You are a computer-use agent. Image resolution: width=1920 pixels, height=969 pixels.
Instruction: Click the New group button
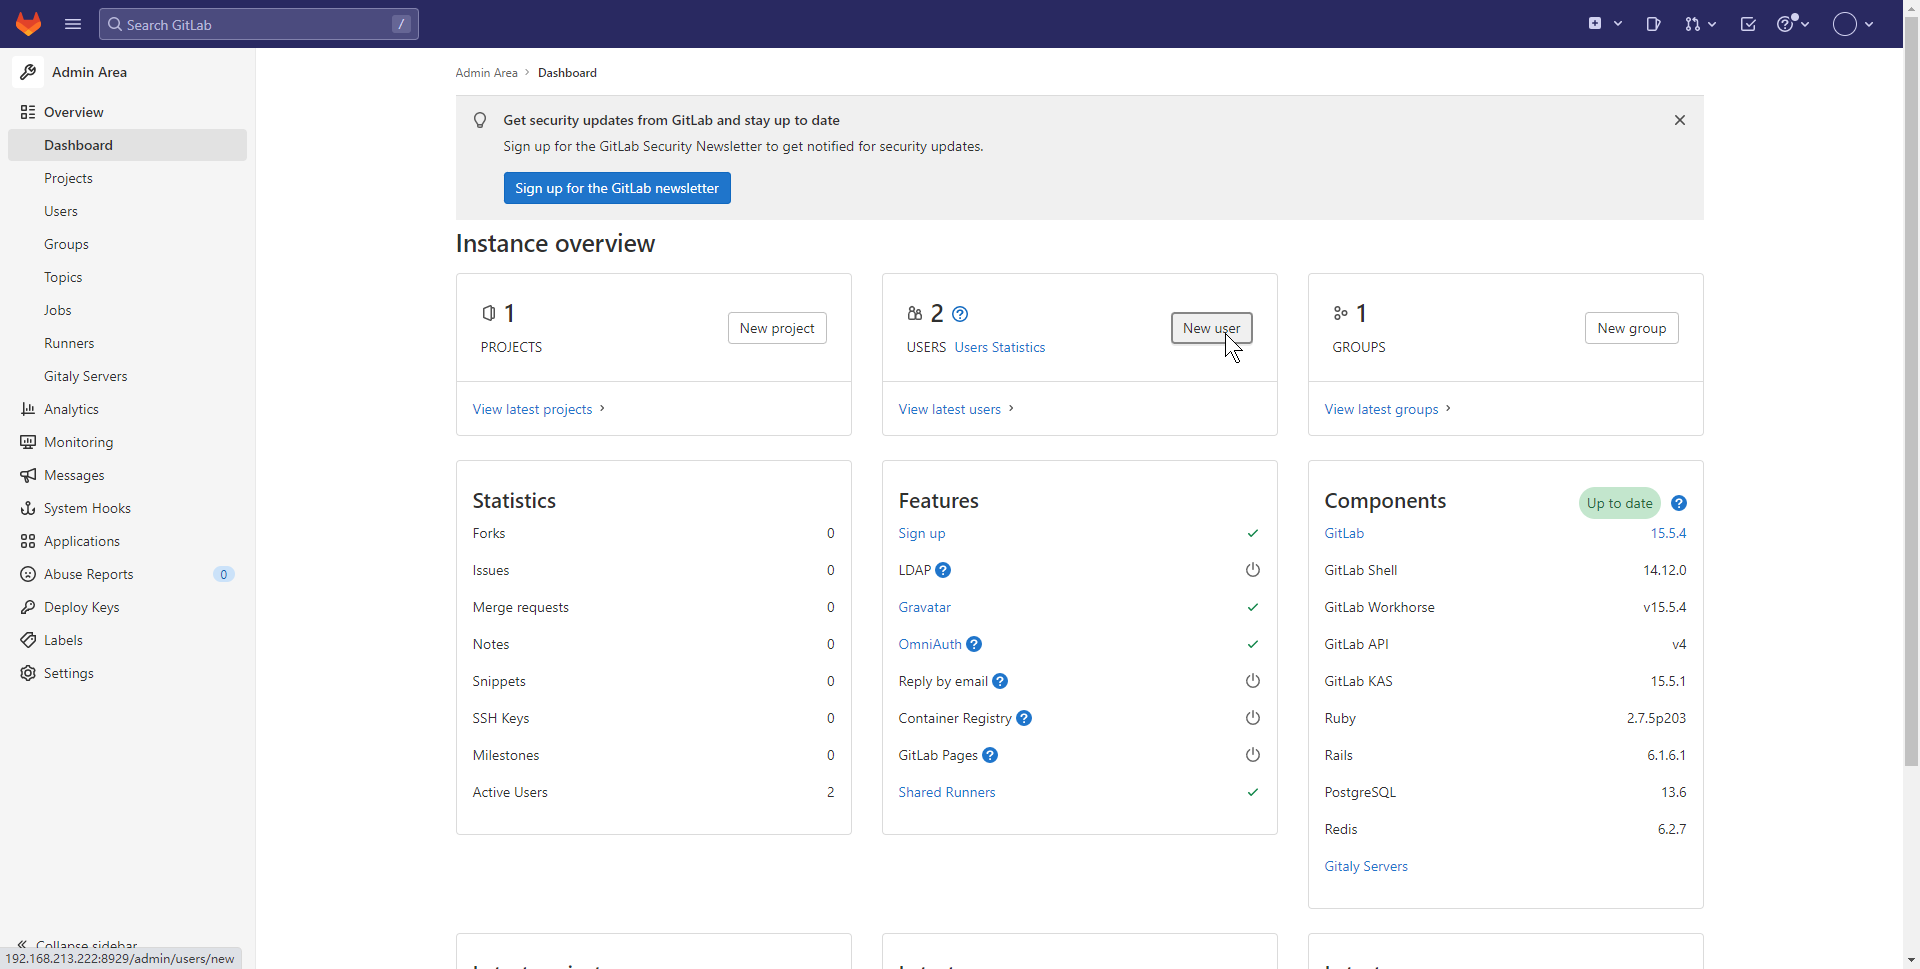click(x=1631, y=328)
